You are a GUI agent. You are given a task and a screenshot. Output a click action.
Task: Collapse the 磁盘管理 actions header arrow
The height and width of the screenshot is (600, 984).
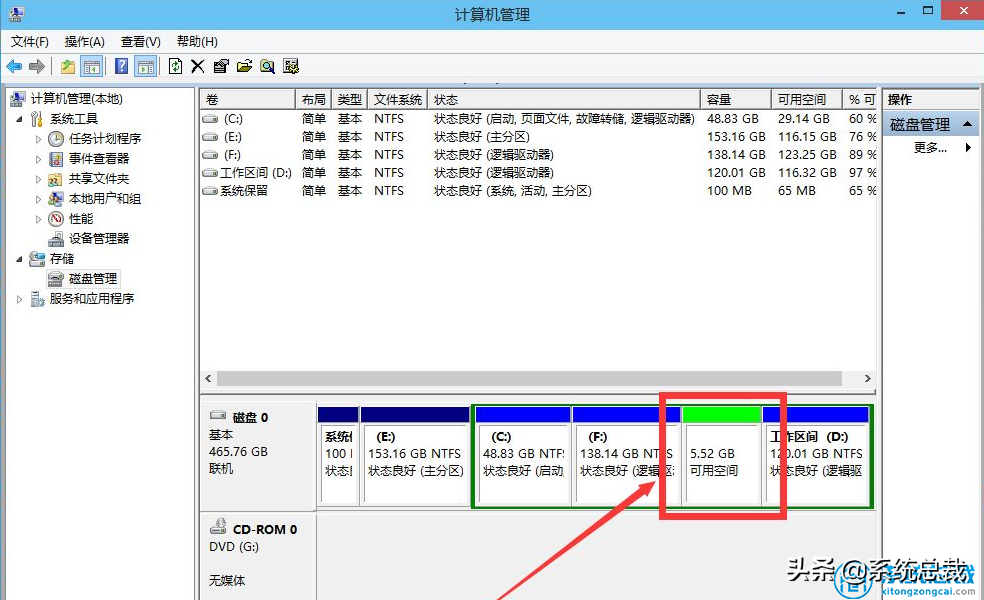(967, 124)
